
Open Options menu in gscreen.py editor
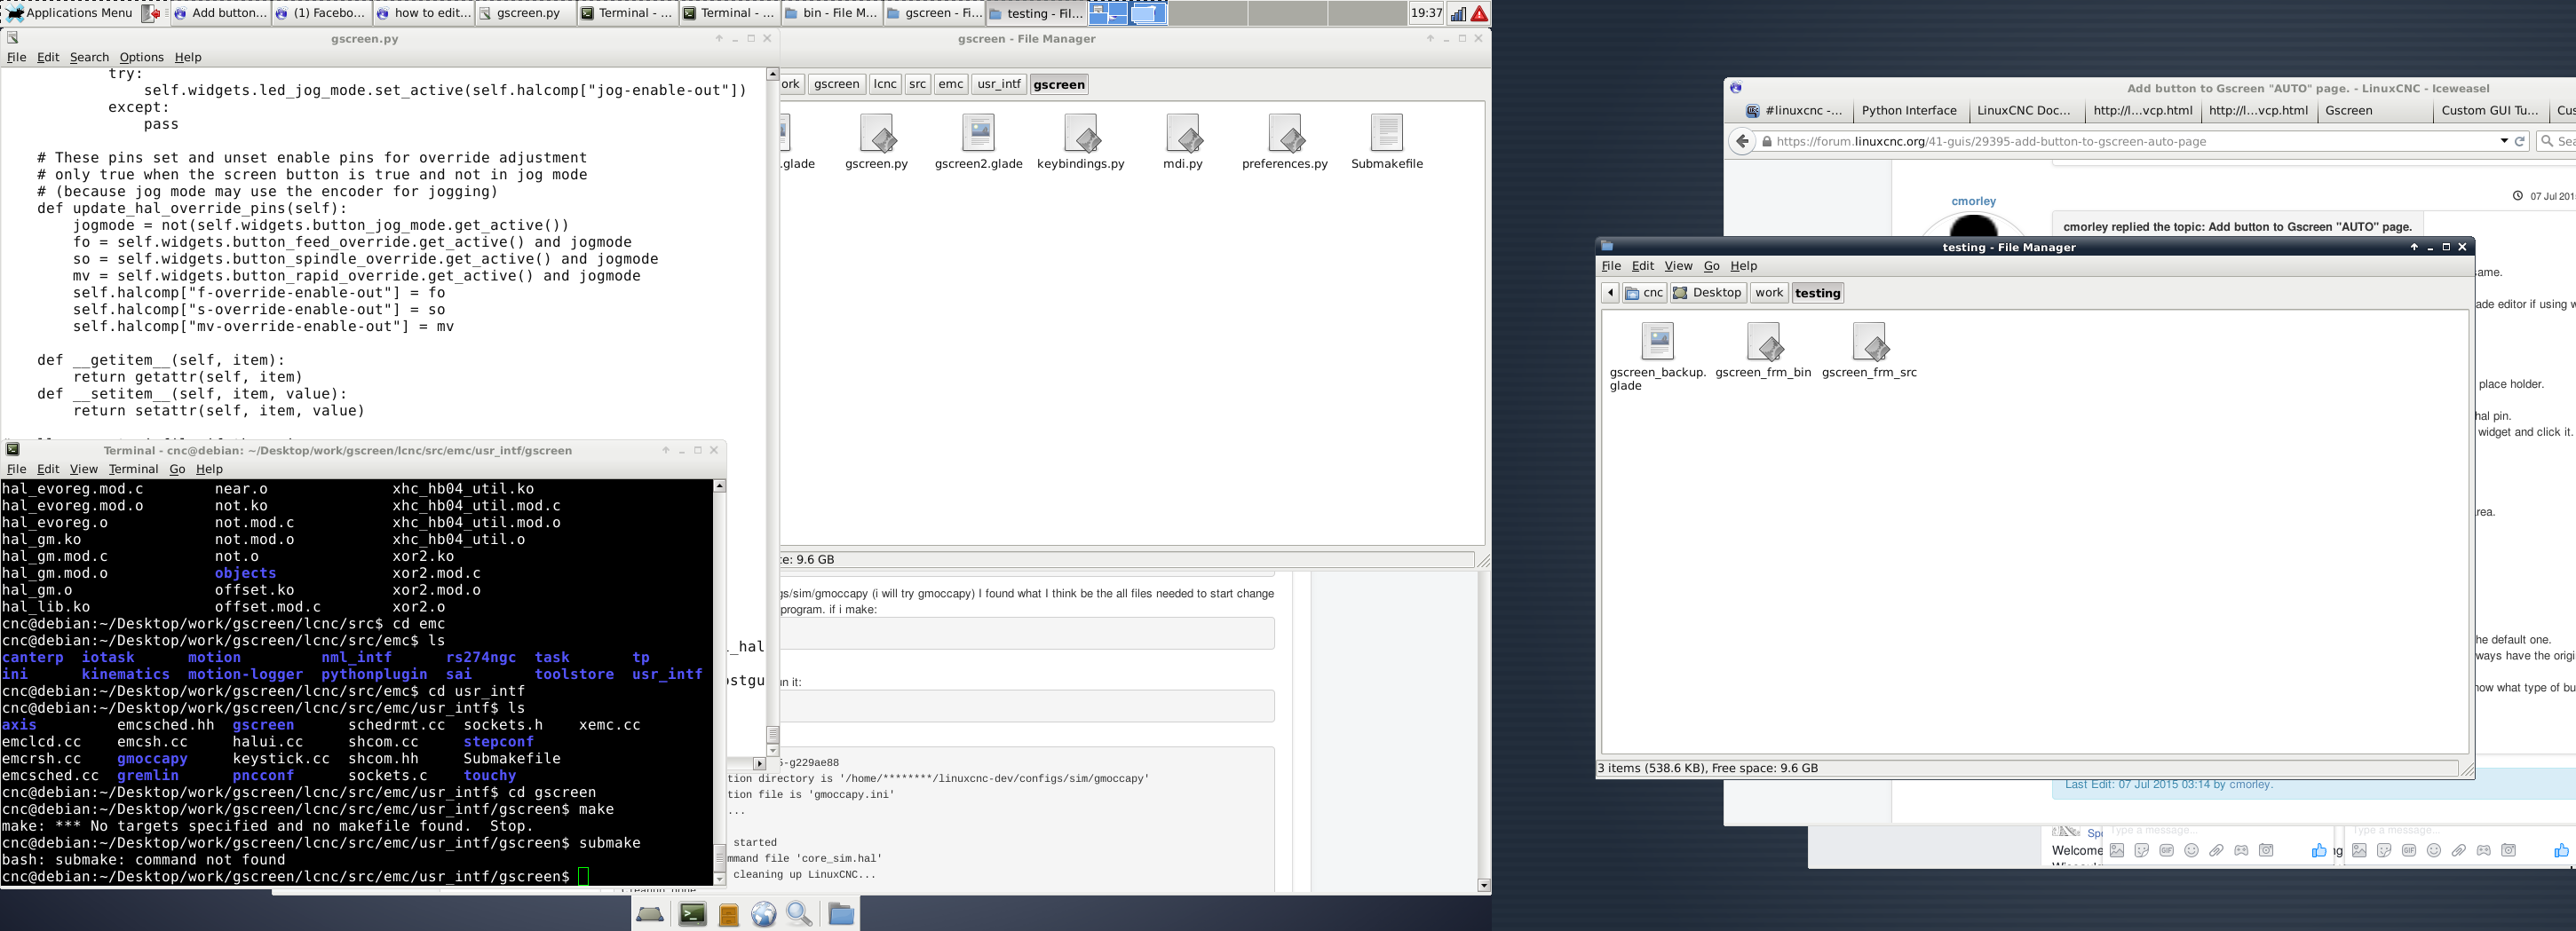click(141, 57)
